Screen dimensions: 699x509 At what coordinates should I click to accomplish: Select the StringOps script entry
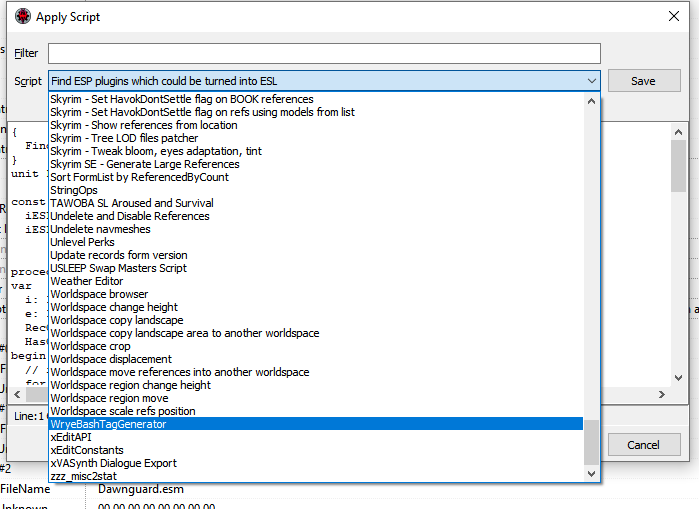(x=74, y=190)
